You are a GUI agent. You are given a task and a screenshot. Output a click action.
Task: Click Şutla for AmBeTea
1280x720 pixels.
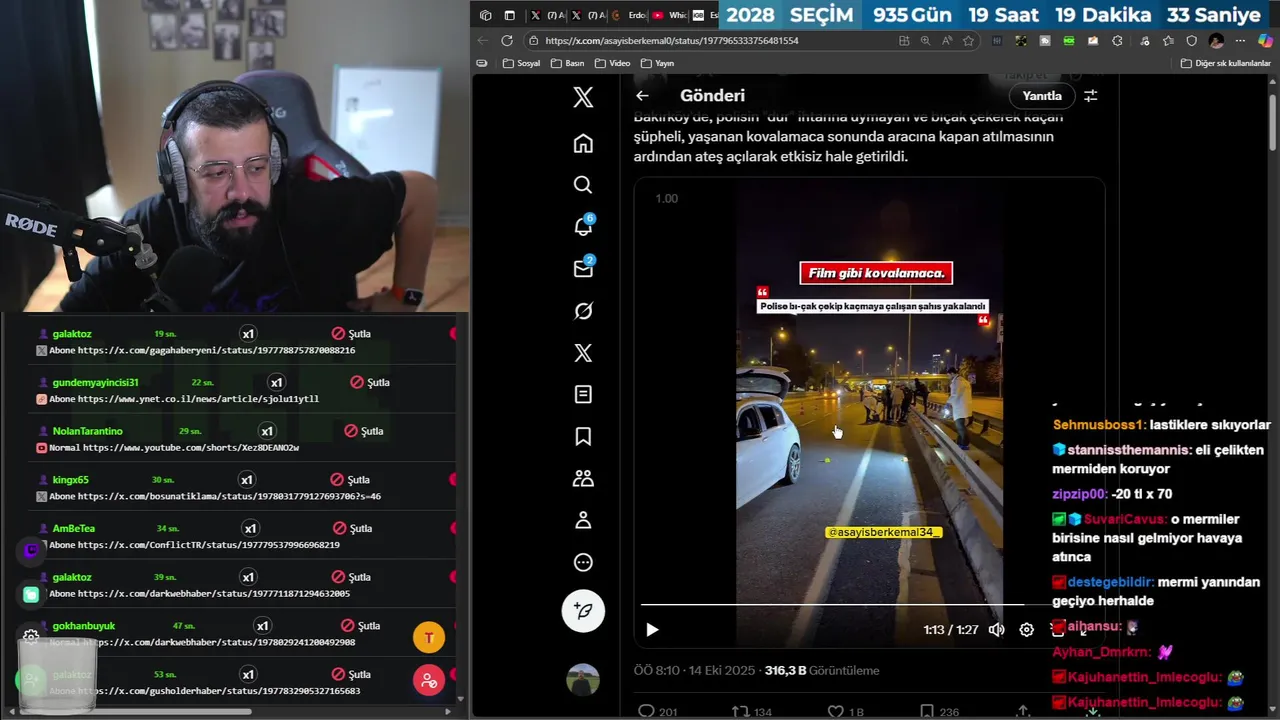tap(352, 528)
